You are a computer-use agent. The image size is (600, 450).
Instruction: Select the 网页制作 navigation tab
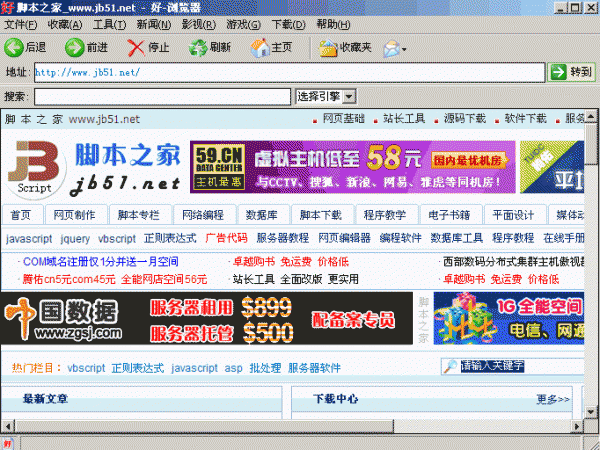click(75, 215)
